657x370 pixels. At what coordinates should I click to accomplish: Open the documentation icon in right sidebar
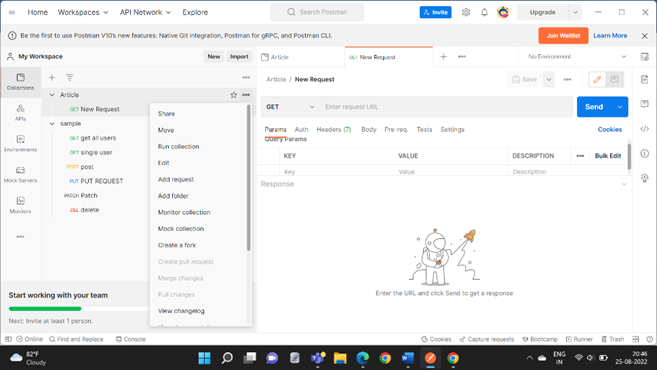tap(644, 80)
